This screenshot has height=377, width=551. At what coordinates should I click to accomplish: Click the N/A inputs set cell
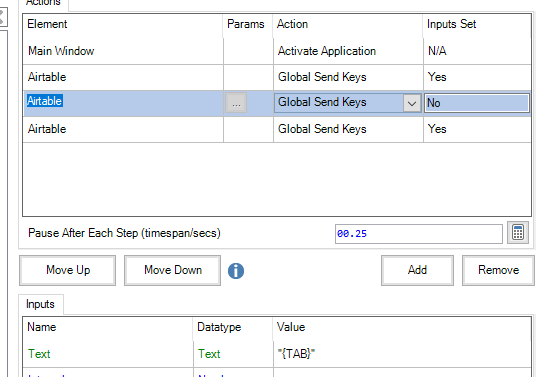click(477, 51)
